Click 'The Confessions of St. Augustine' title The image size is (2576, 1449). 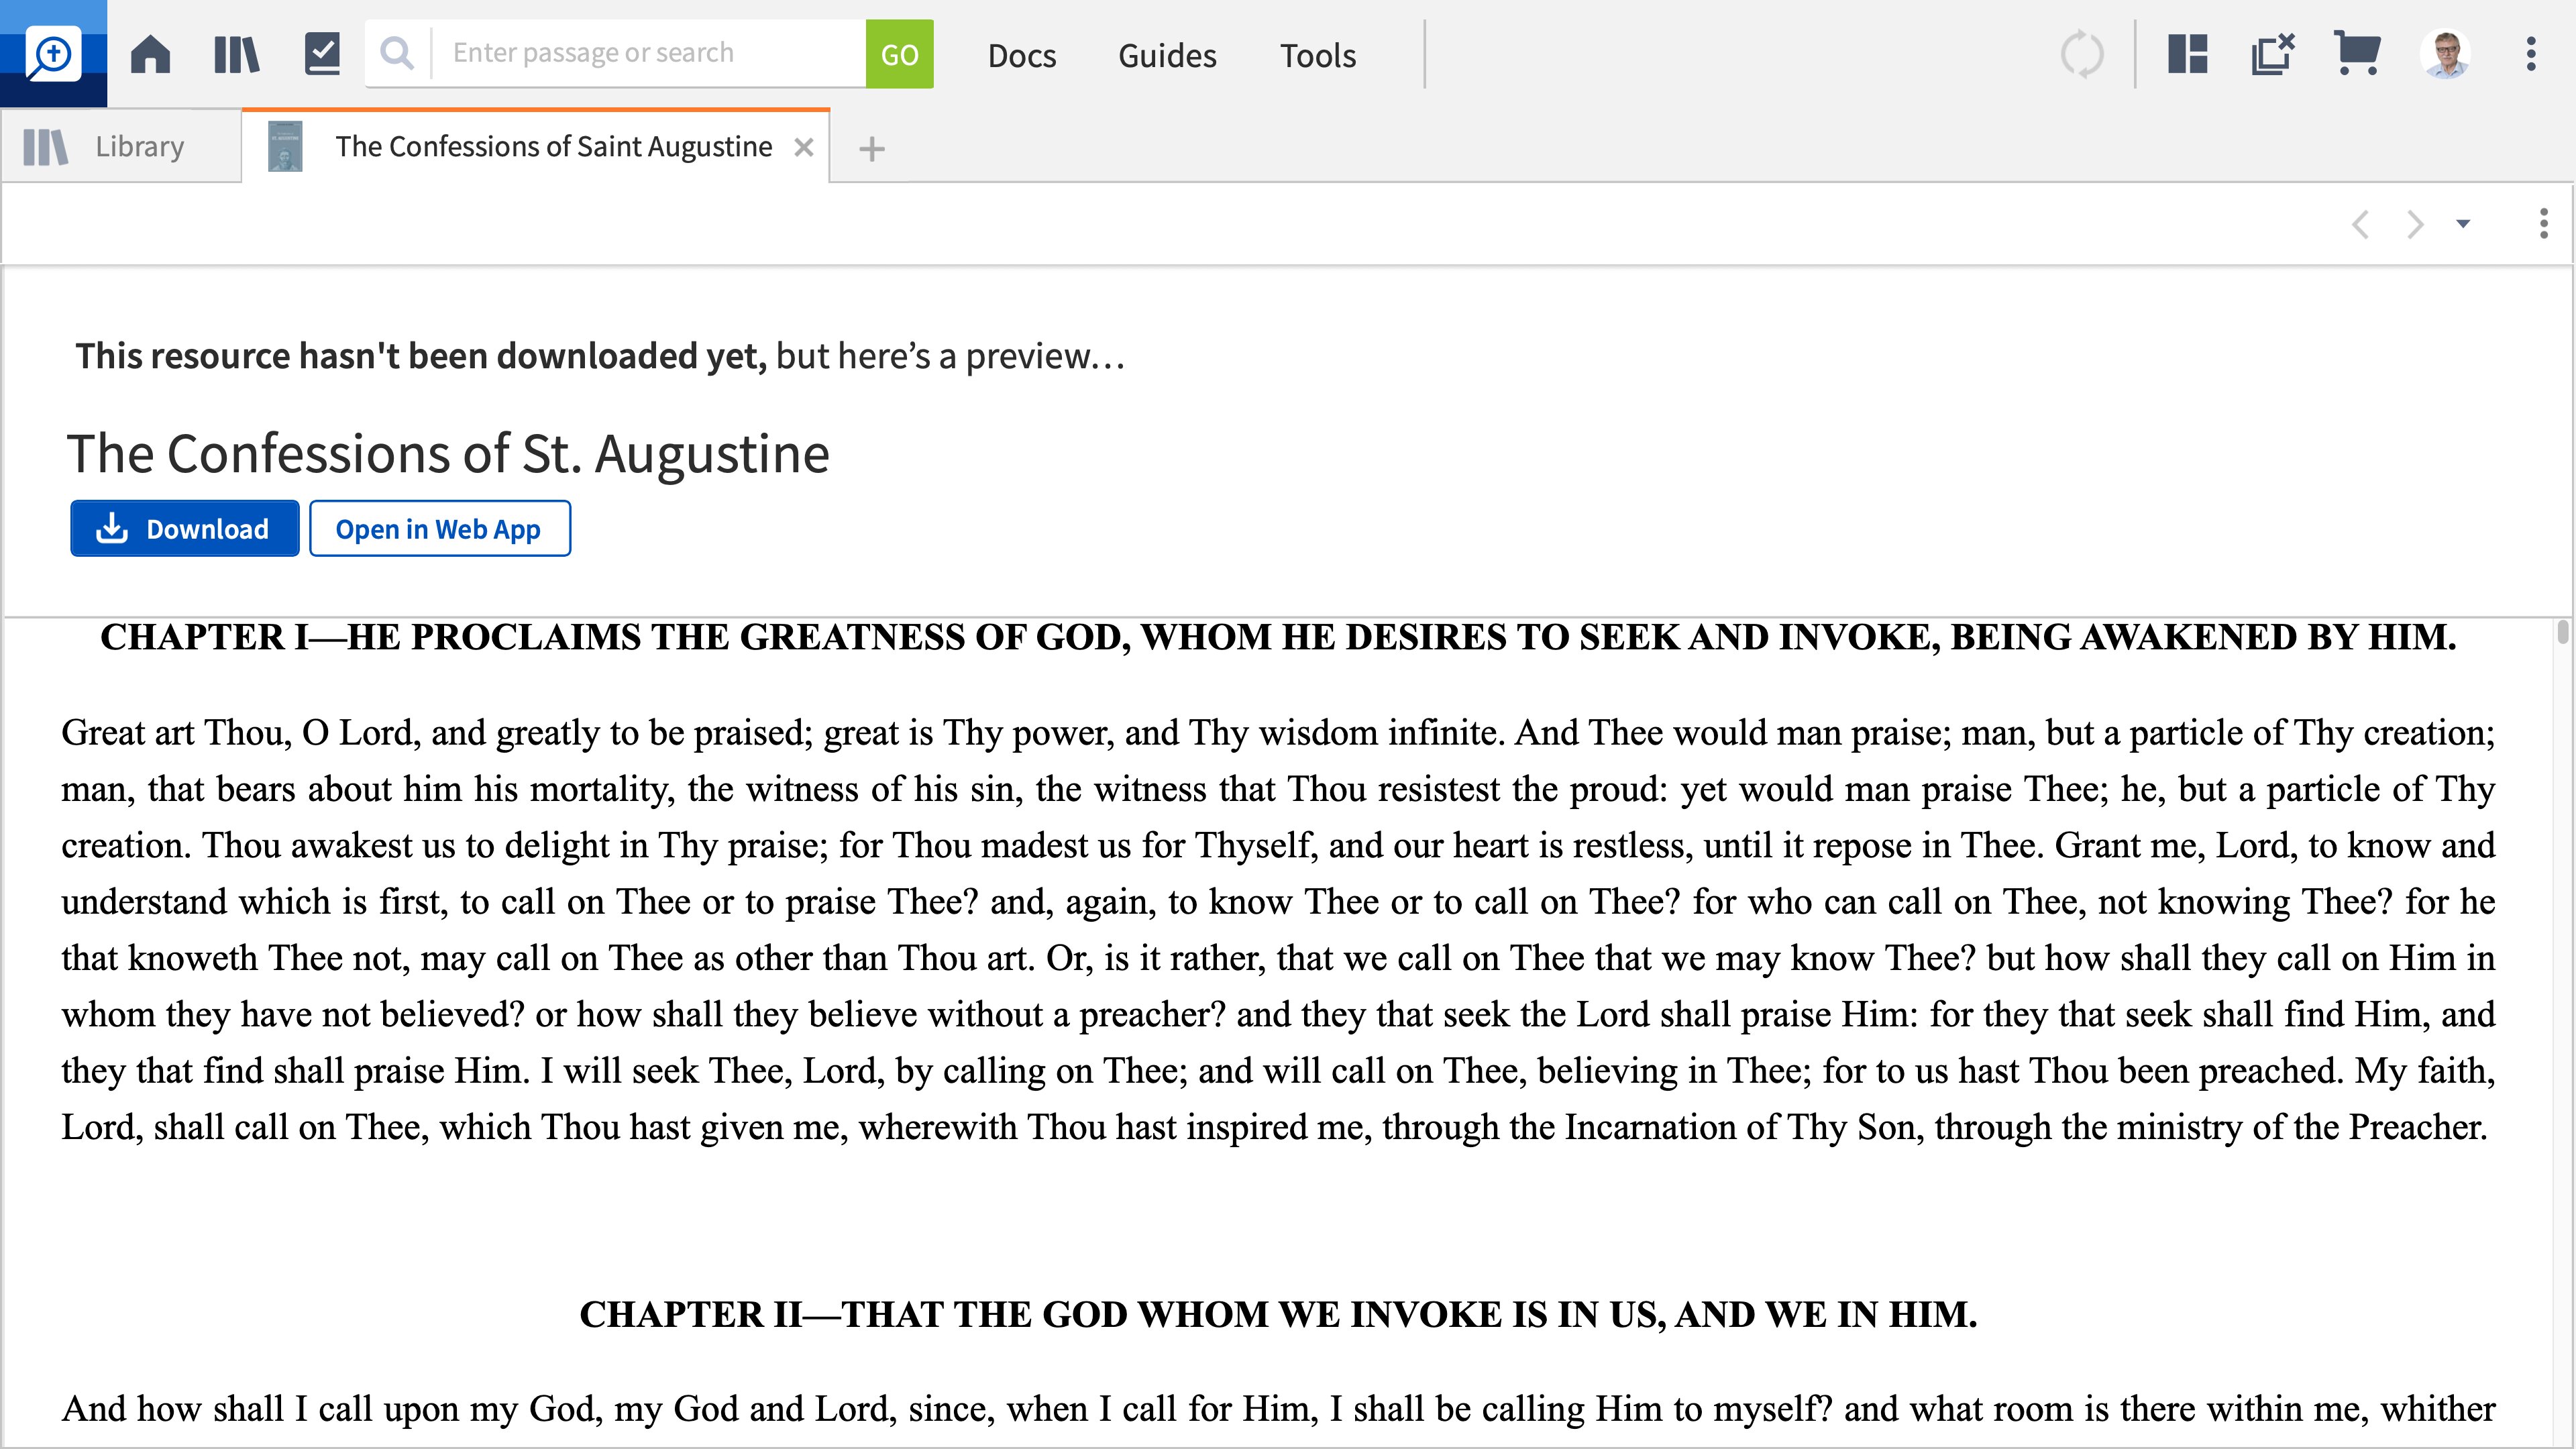[x=448, y=453]
